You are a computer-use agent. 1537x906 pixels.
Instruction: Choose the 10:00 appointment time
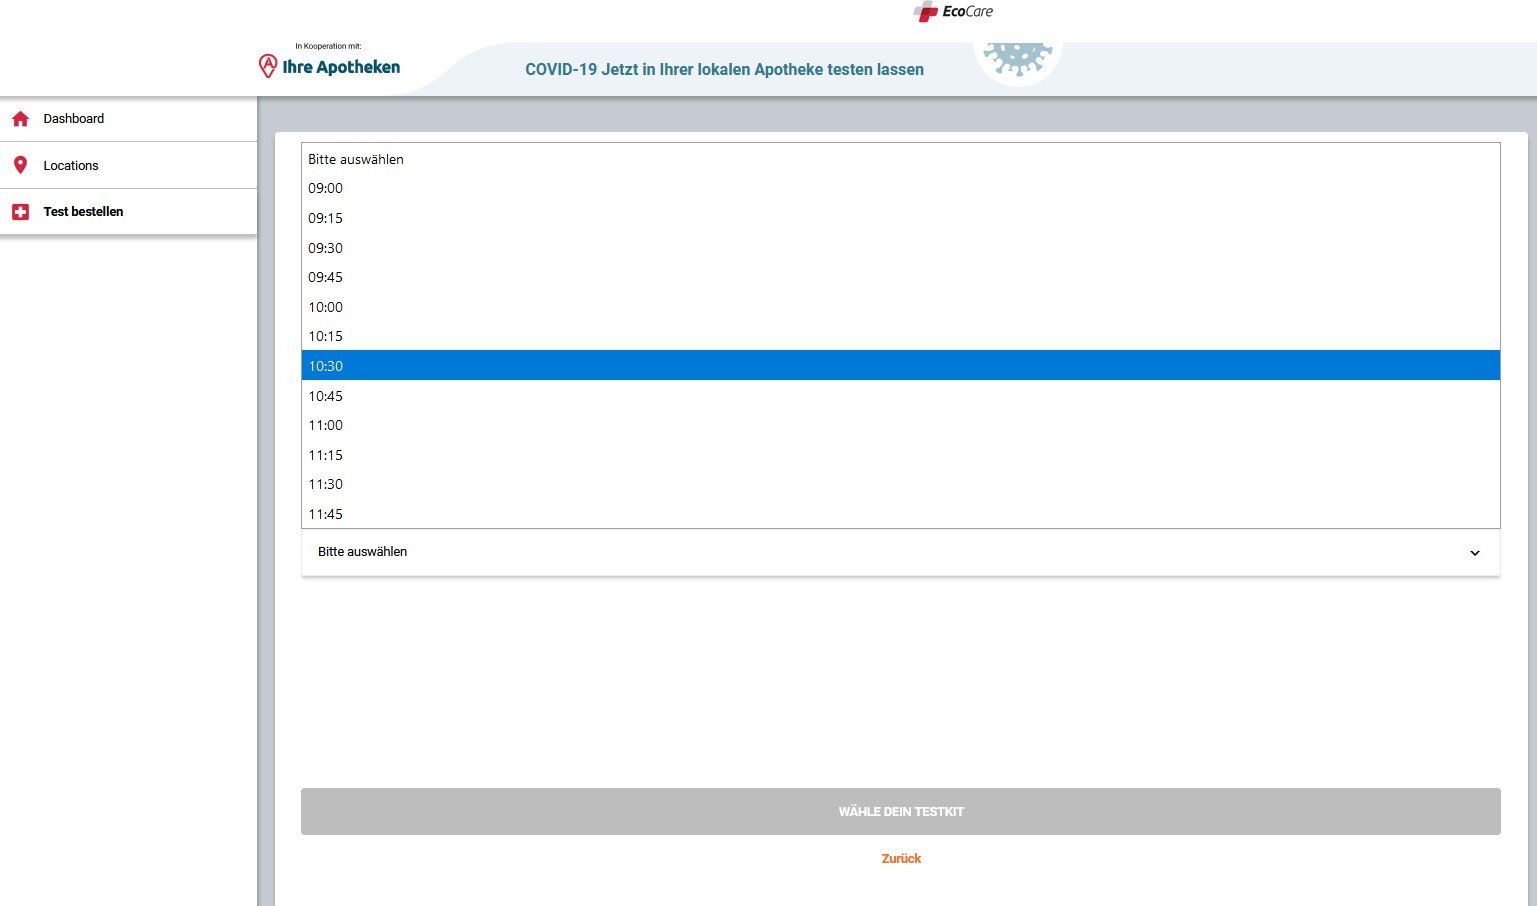(326, 307)
